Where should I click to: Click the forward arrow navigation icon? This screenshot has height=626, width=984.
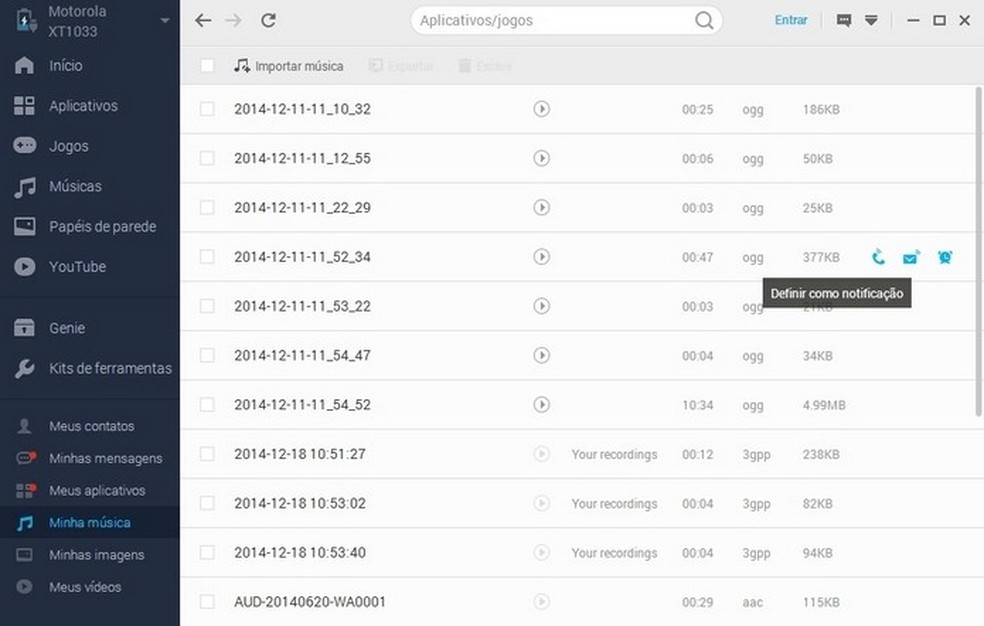tap(233, 21)
